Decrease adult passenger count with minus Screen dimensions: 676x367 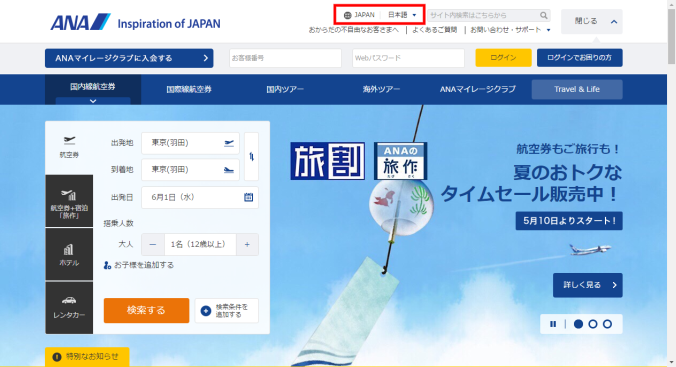pyautogui.click(x=153, y=245)
